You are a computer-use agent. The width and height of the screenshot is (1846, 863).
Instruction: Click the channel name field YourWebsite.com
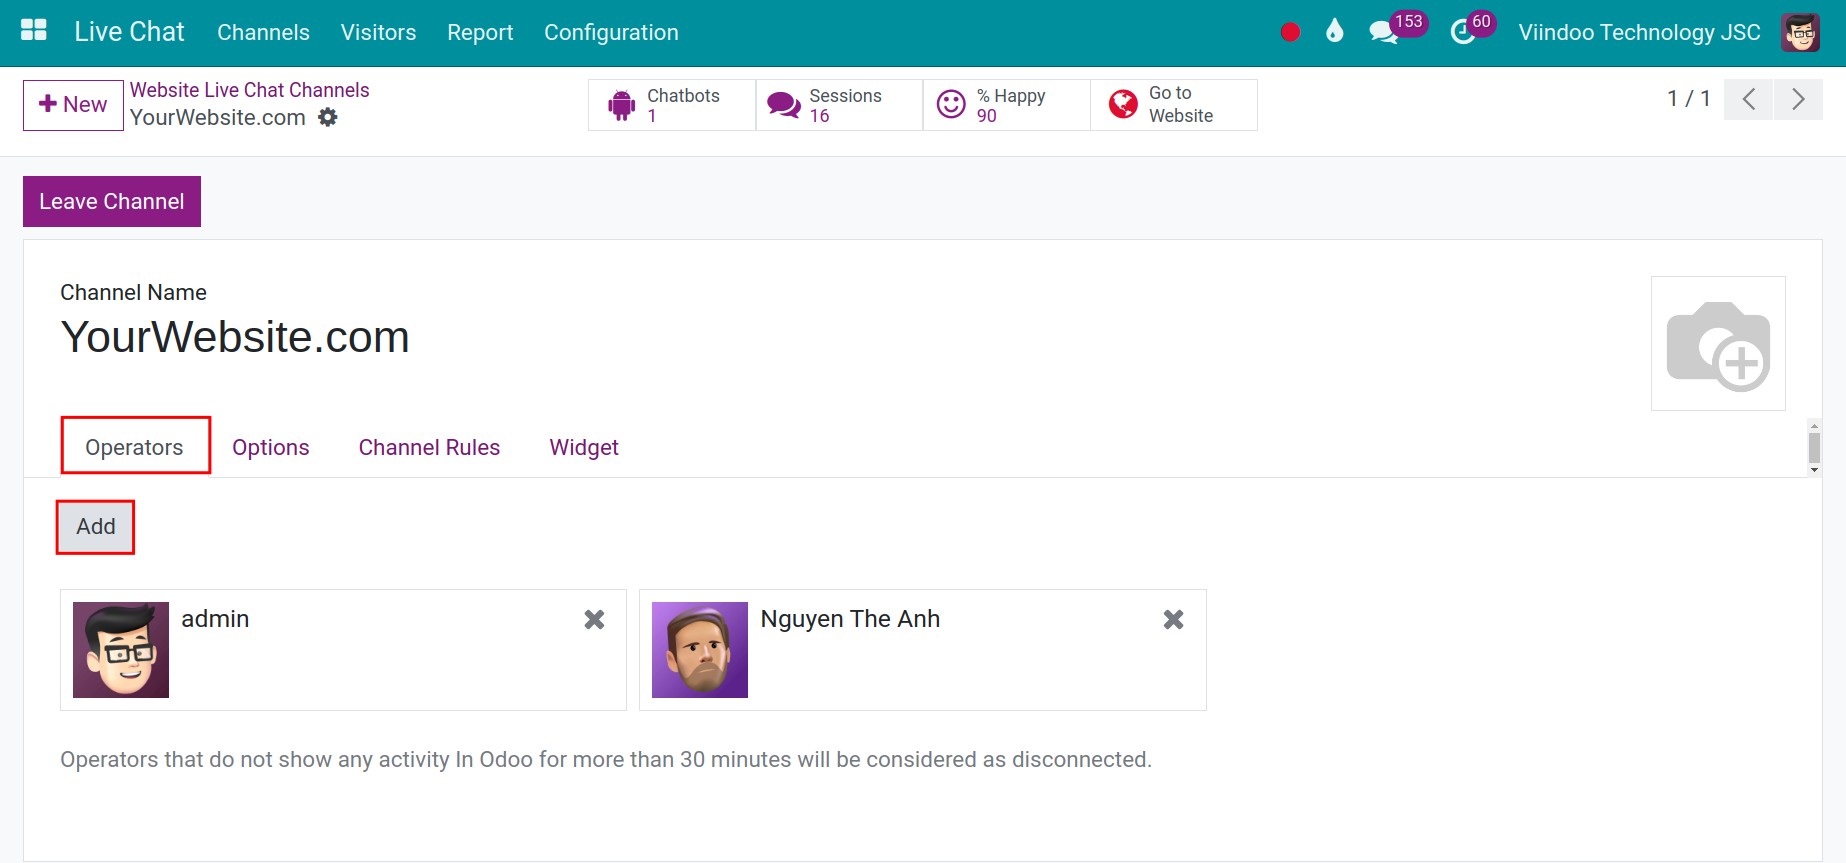pyautogui.click(x=235, y=337)
